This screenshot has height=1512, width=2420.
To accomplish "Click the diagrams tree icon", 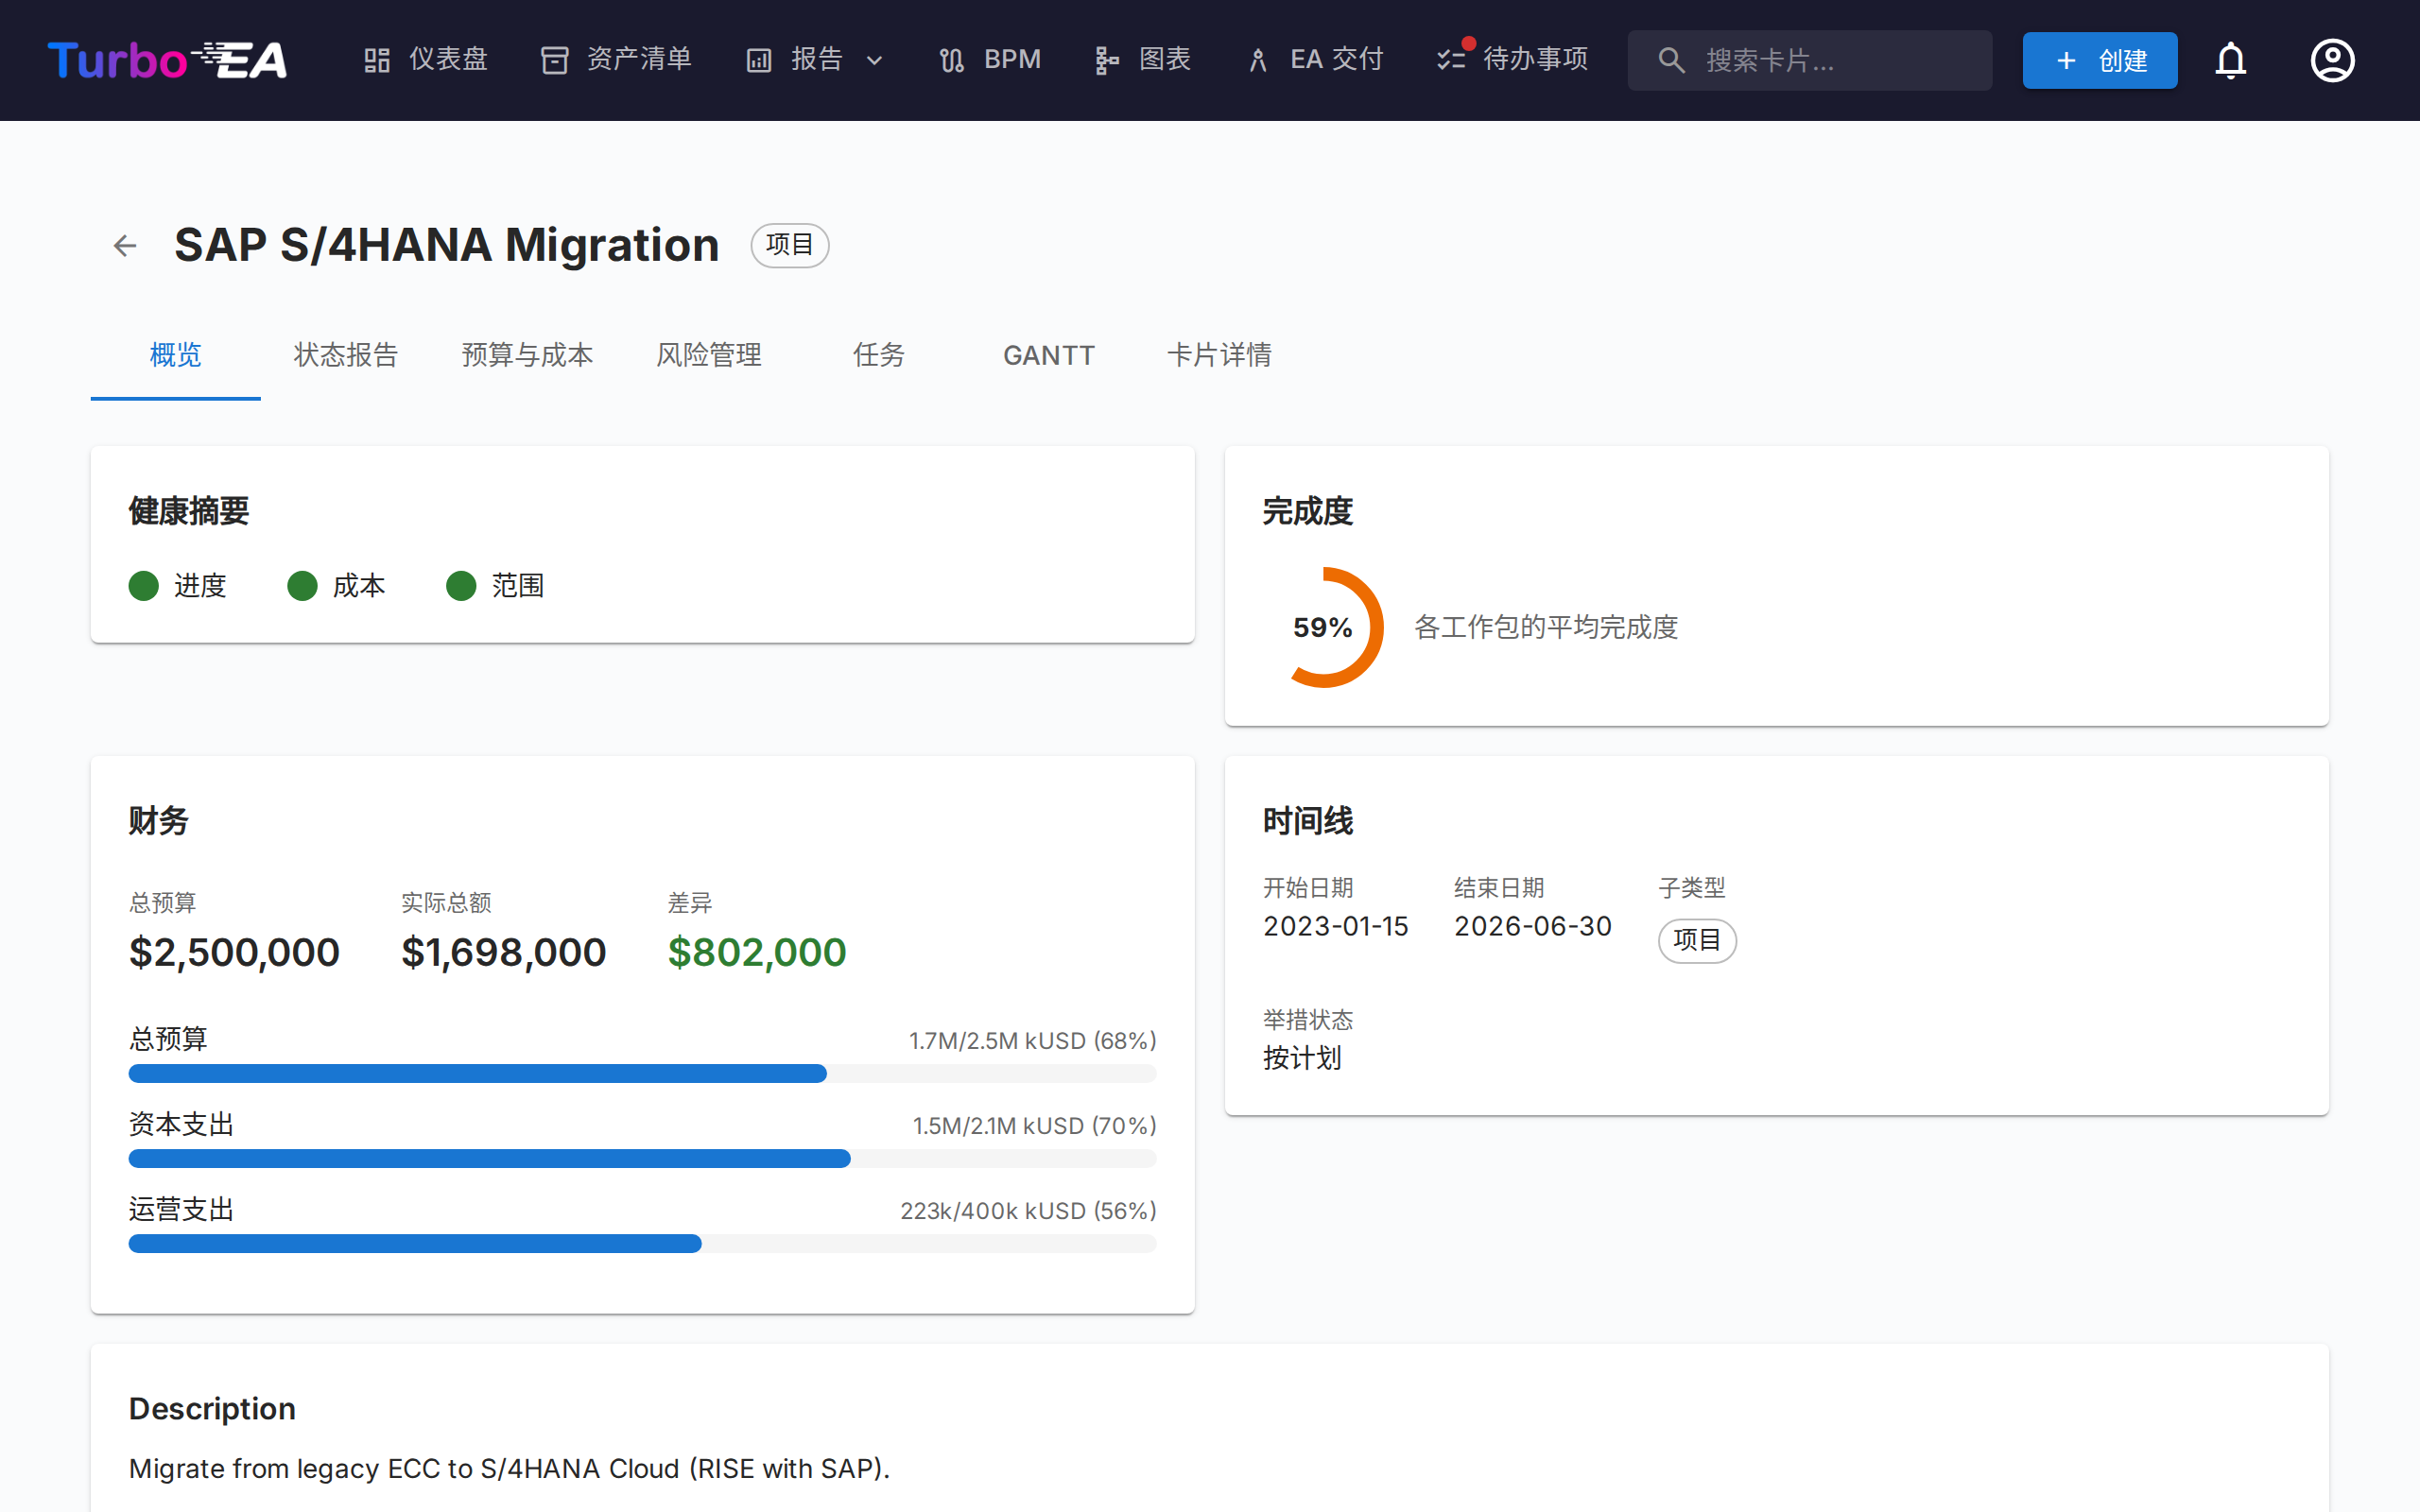I will (x=1106, y=60).
